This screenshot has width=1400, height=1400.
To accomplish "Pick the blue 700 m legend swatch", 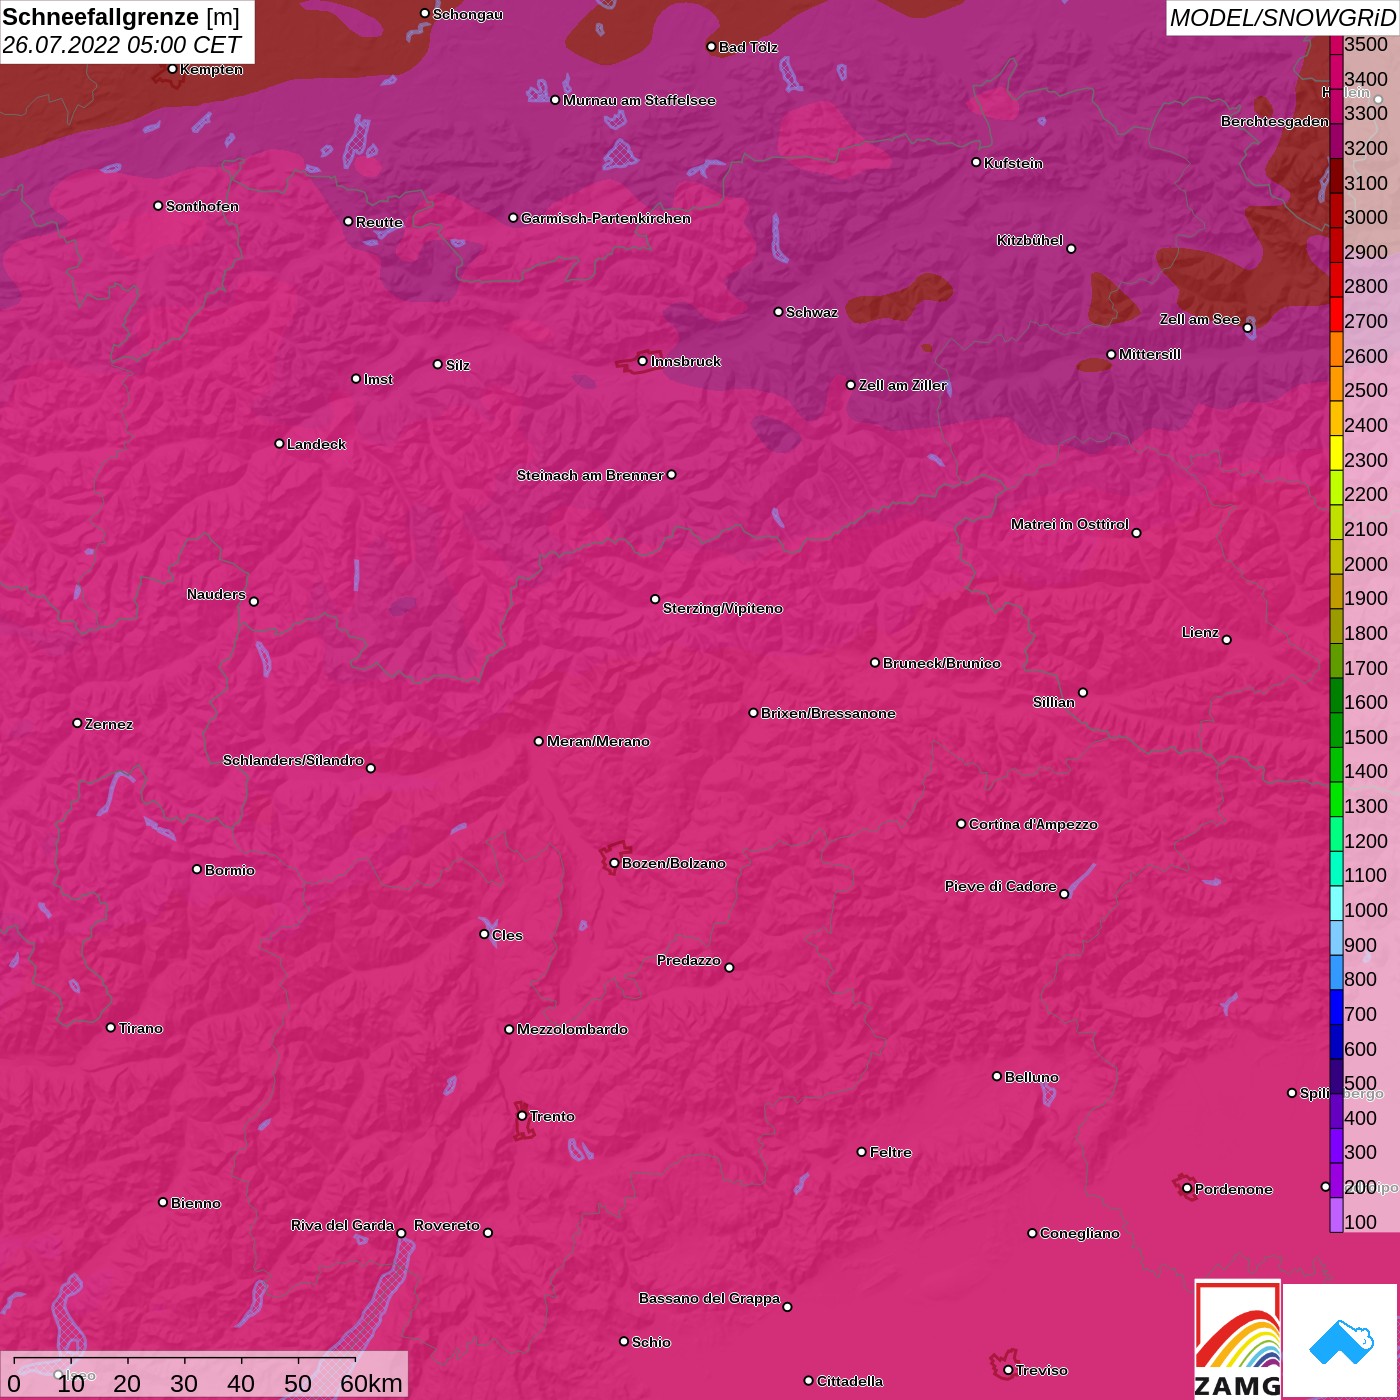I will [x=1336, y=1006].
